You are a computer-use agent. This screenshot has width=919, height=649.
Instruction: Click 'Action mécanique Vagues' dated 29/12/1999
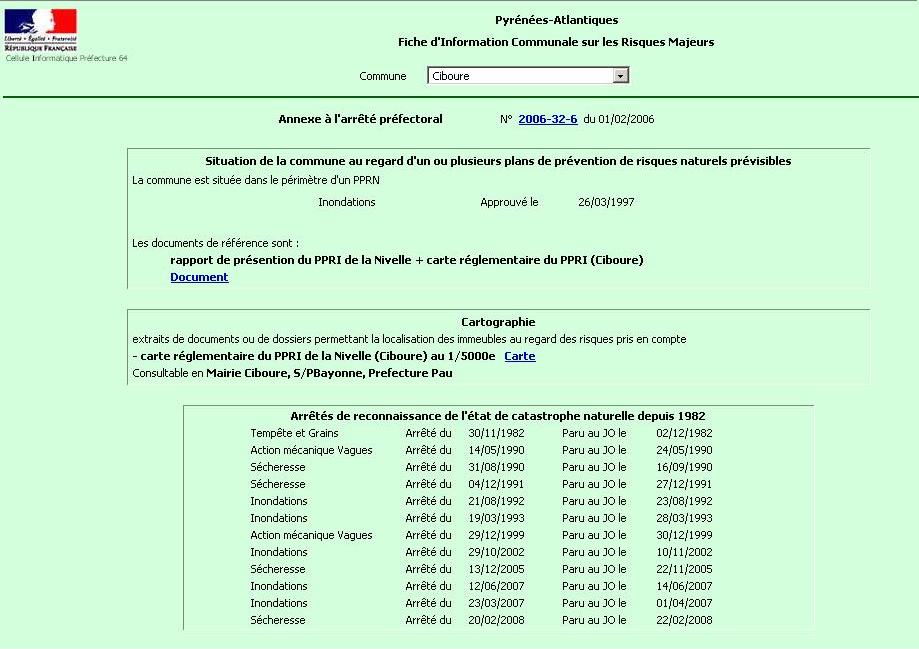311,535
